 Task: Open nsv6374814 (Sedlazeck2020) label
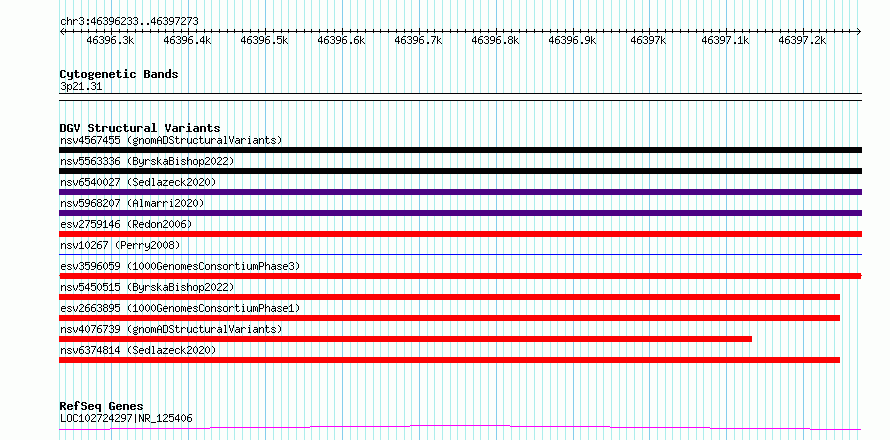[x=138, y=350]
